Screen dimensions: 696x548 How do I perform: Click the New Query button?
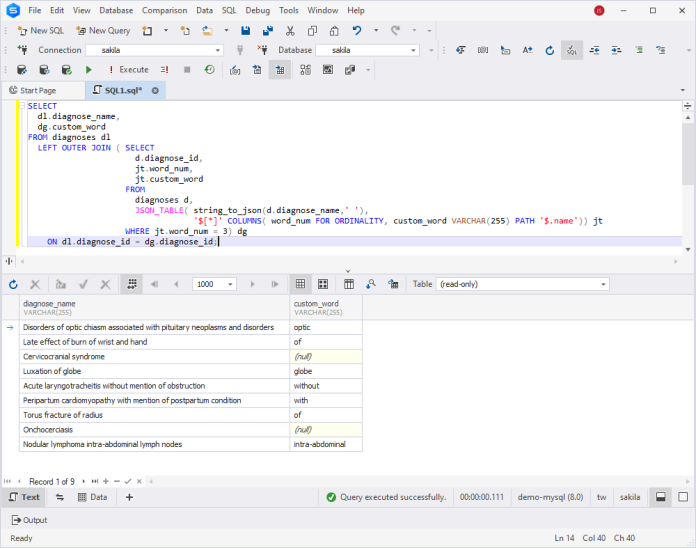[x=102, y=31]
